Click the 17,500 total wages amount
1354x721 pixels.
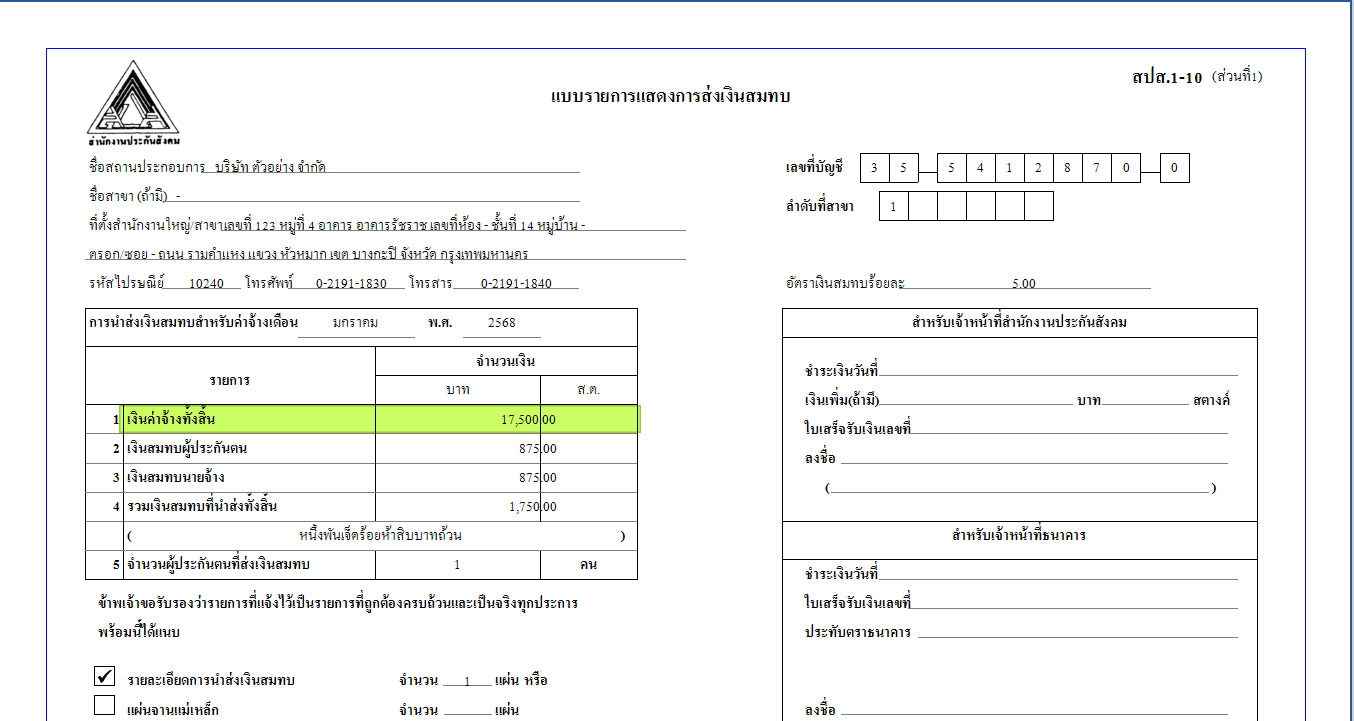click(x=520, y=420)
